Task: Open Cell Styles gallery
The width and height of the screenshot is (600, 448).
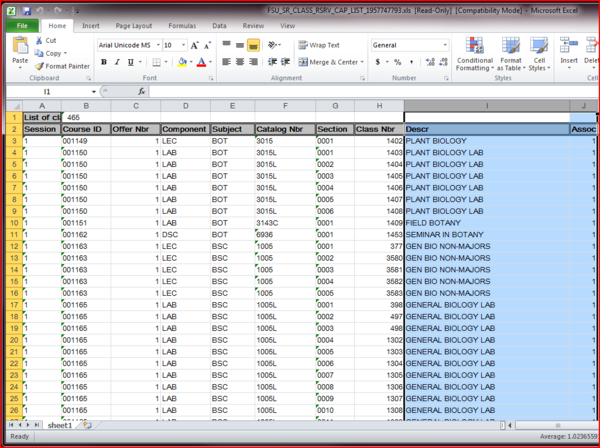Action: (x=539, y=54)
